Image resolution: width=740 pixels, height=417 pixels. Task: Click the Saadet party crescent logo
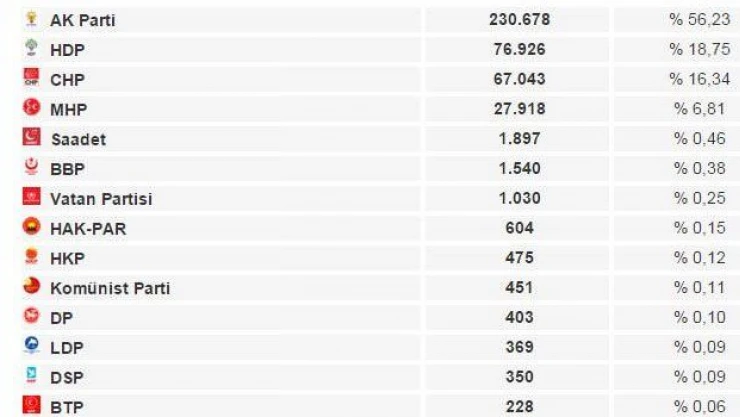tap(32, 137)
